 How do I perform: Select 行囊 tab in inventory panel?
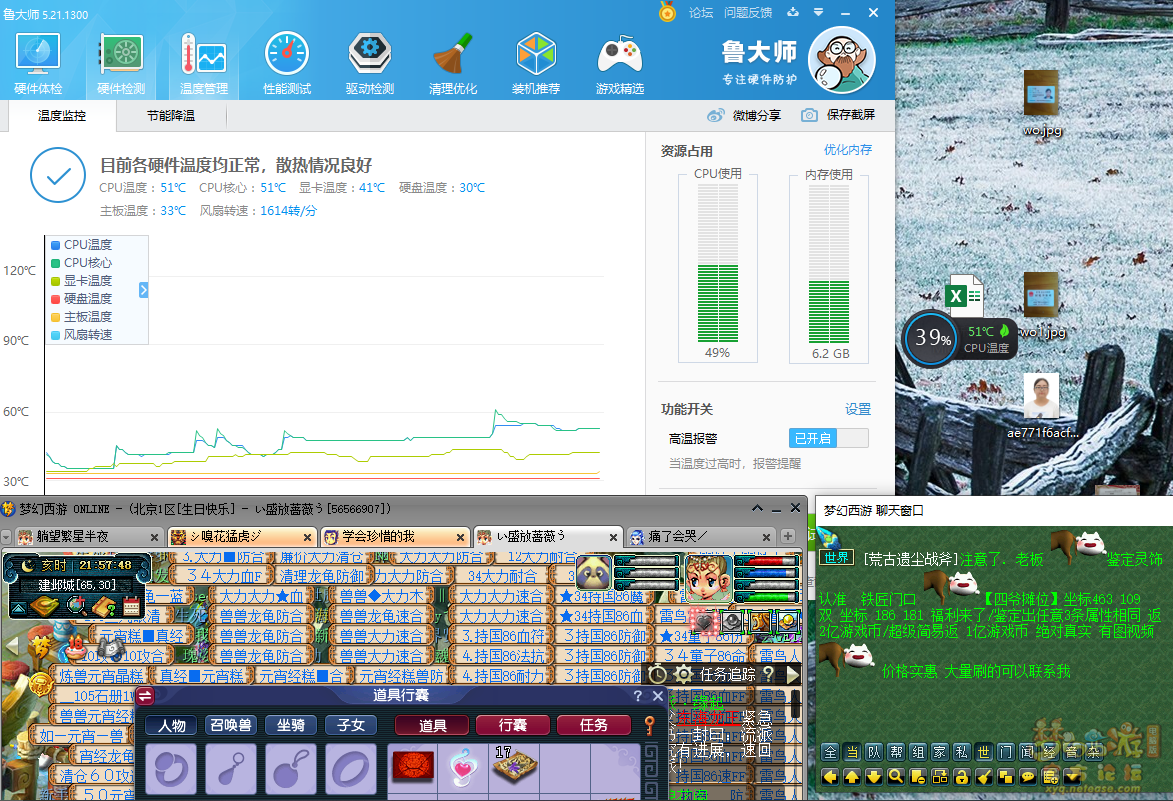513,725
